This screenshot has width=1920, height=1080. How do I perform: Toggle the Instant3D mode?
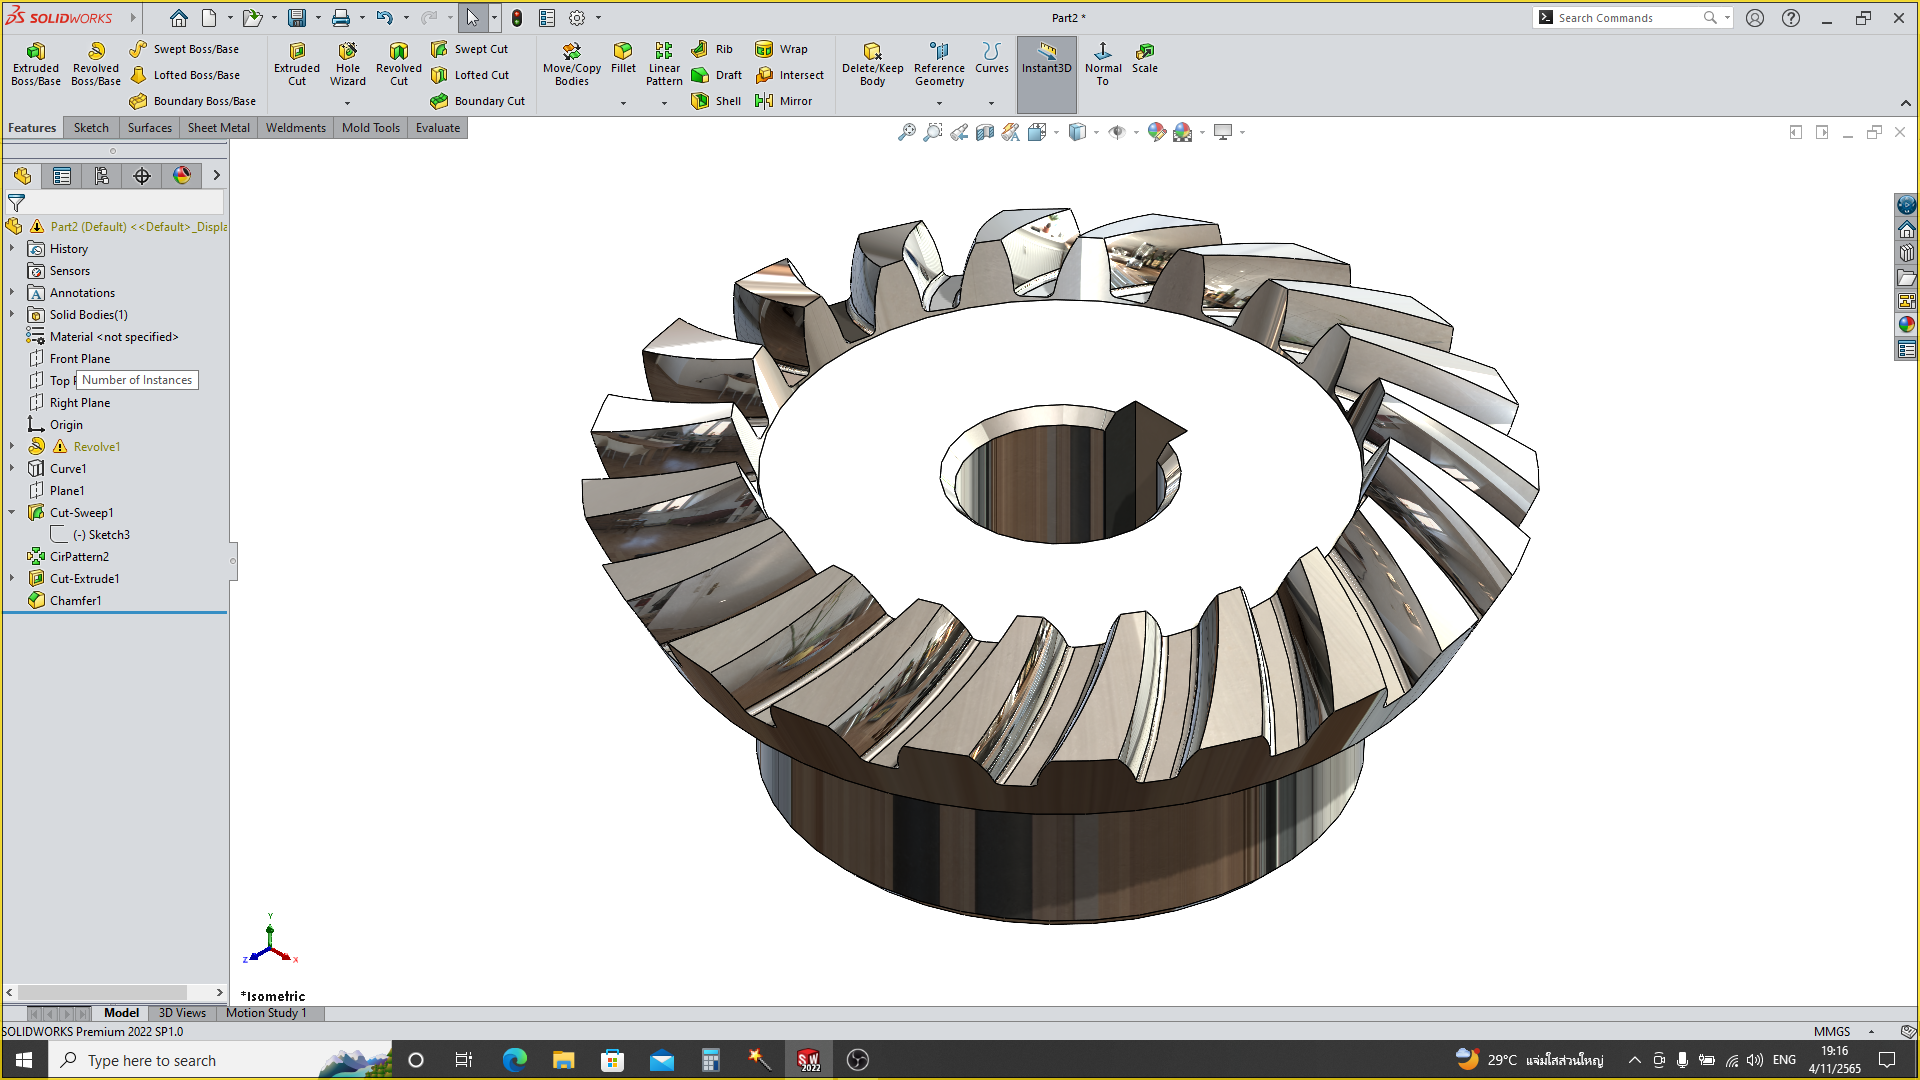click(x=1047, y=74)
